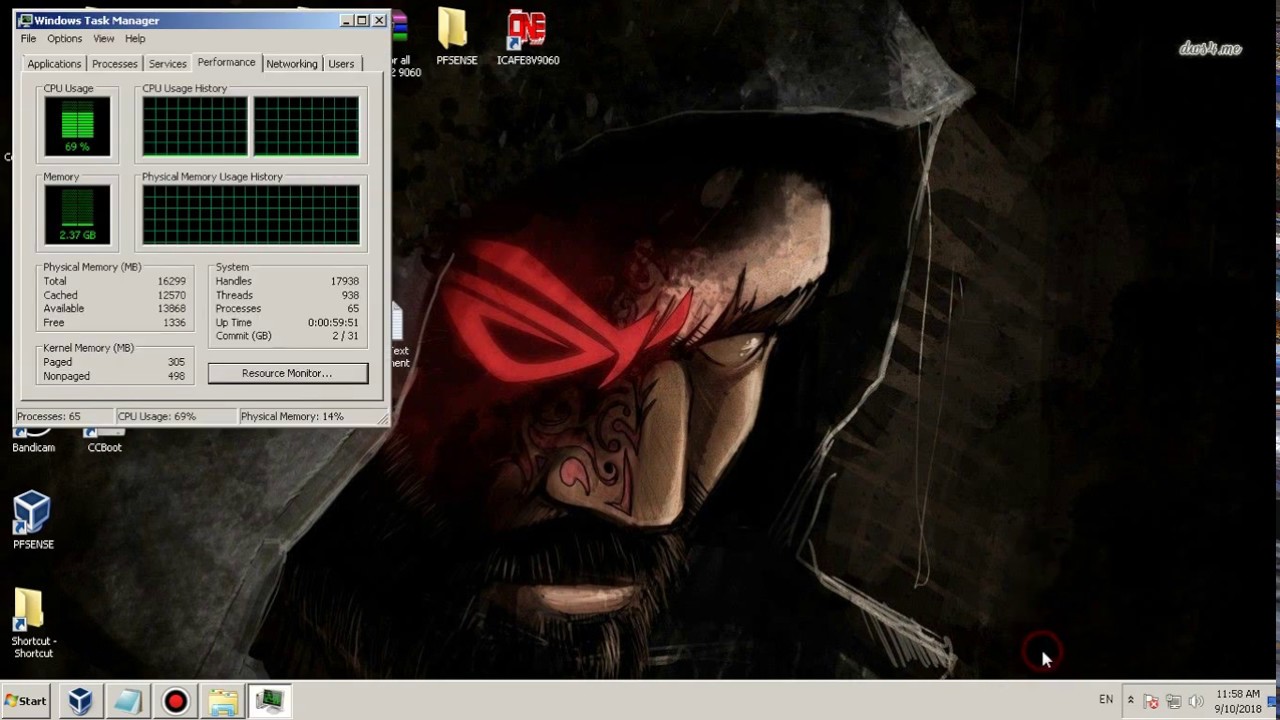The width and height of the screenshot is (1280, 720).
Task: Switch to the Users tab
Action: tap(341, 64)
